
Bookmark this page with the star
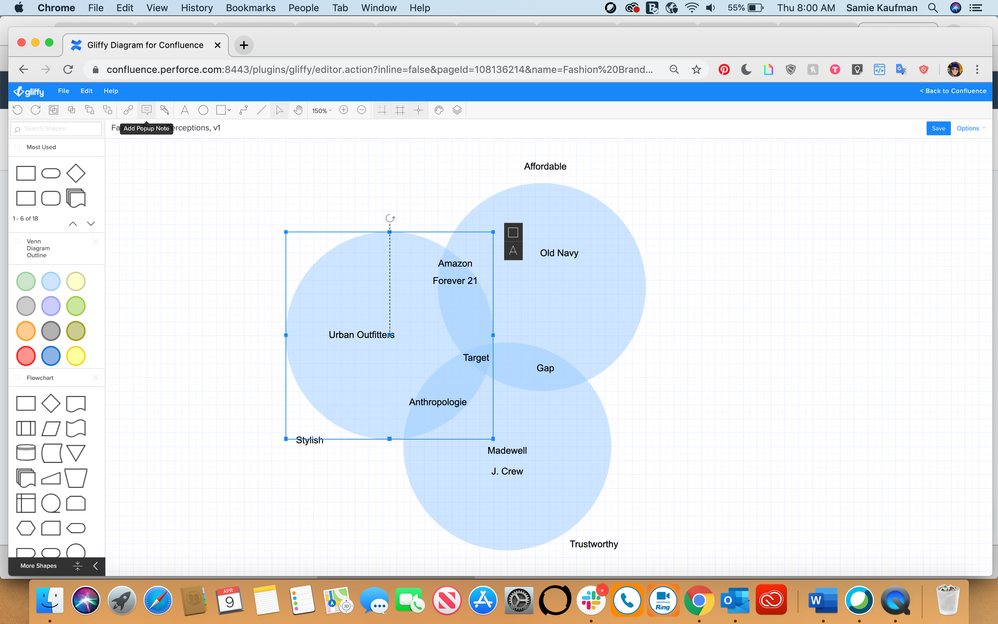coord(696,69)
